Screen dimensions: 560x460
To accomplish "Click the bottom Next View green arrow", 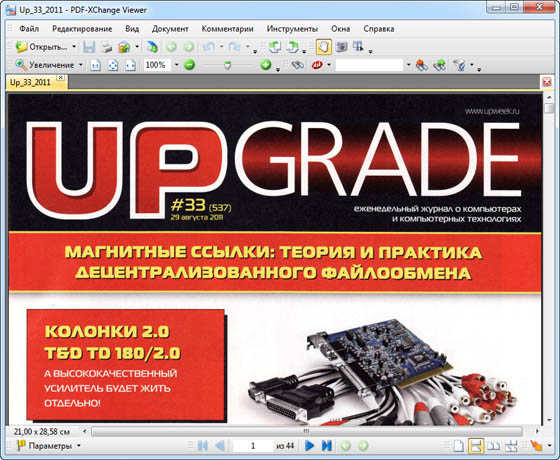I will (x=363, y=445).
